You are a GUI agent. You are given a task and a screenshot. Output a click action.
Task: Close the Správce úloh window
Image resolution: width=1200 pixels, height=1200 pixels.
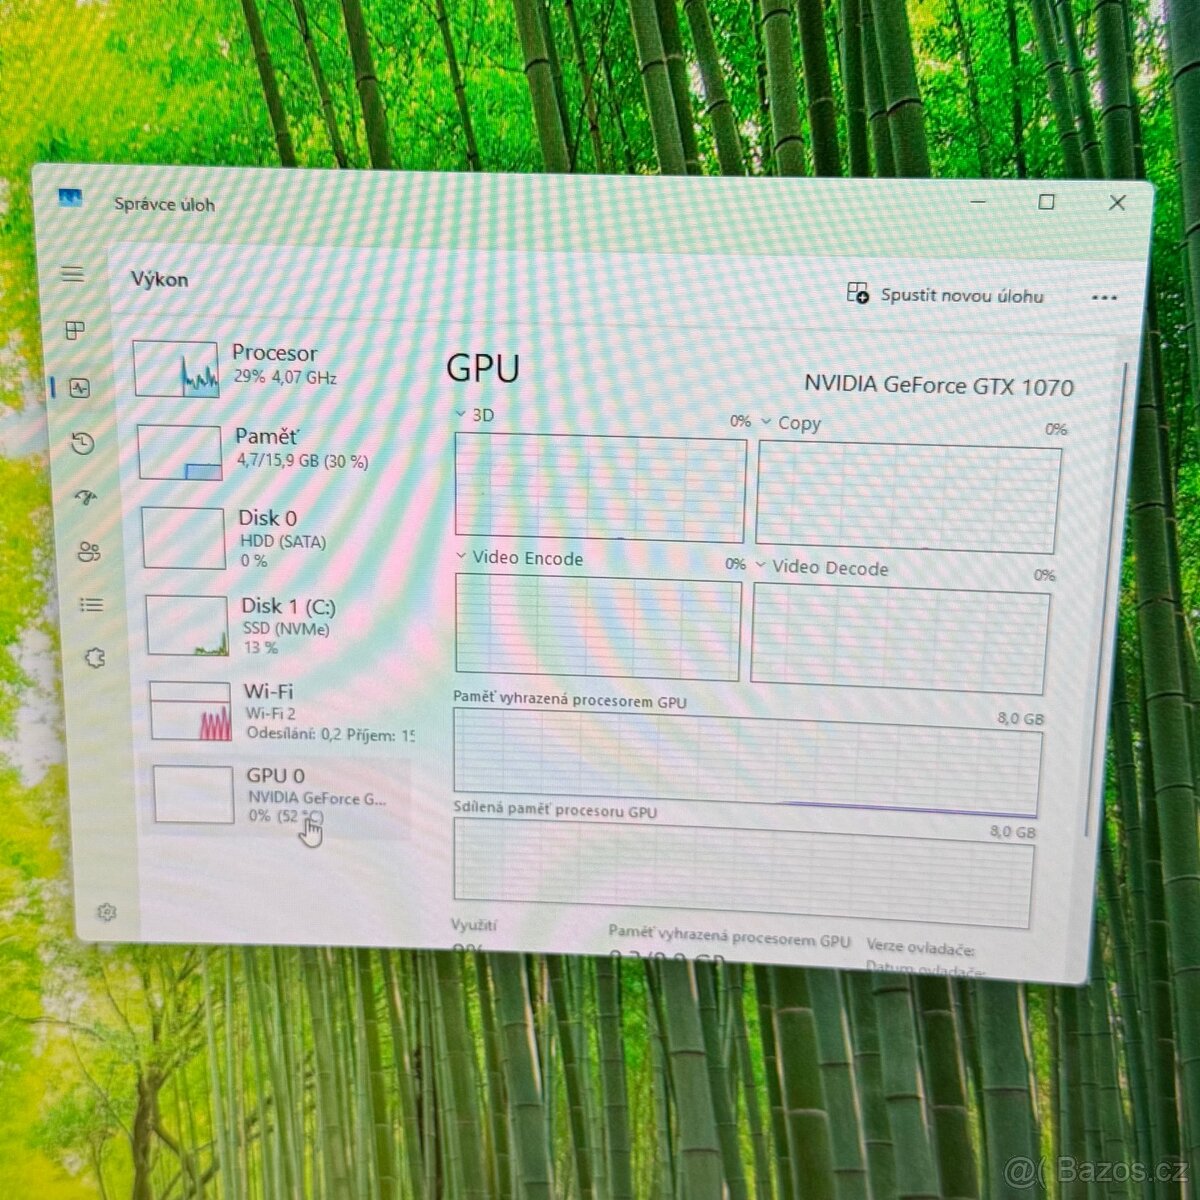1117,203
